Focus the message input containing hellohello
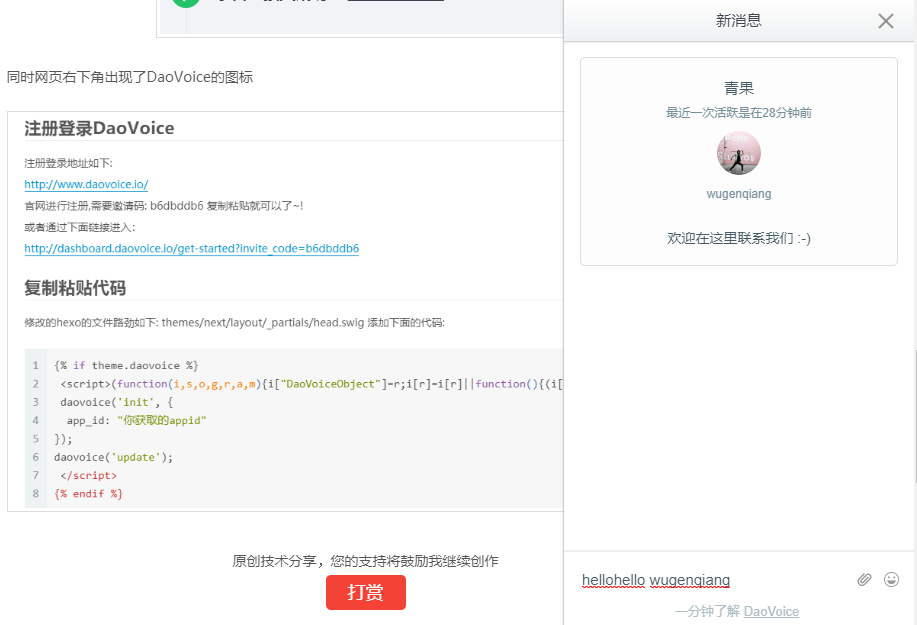This screenshot has width=917, height=625. click(x=700, y=580)
